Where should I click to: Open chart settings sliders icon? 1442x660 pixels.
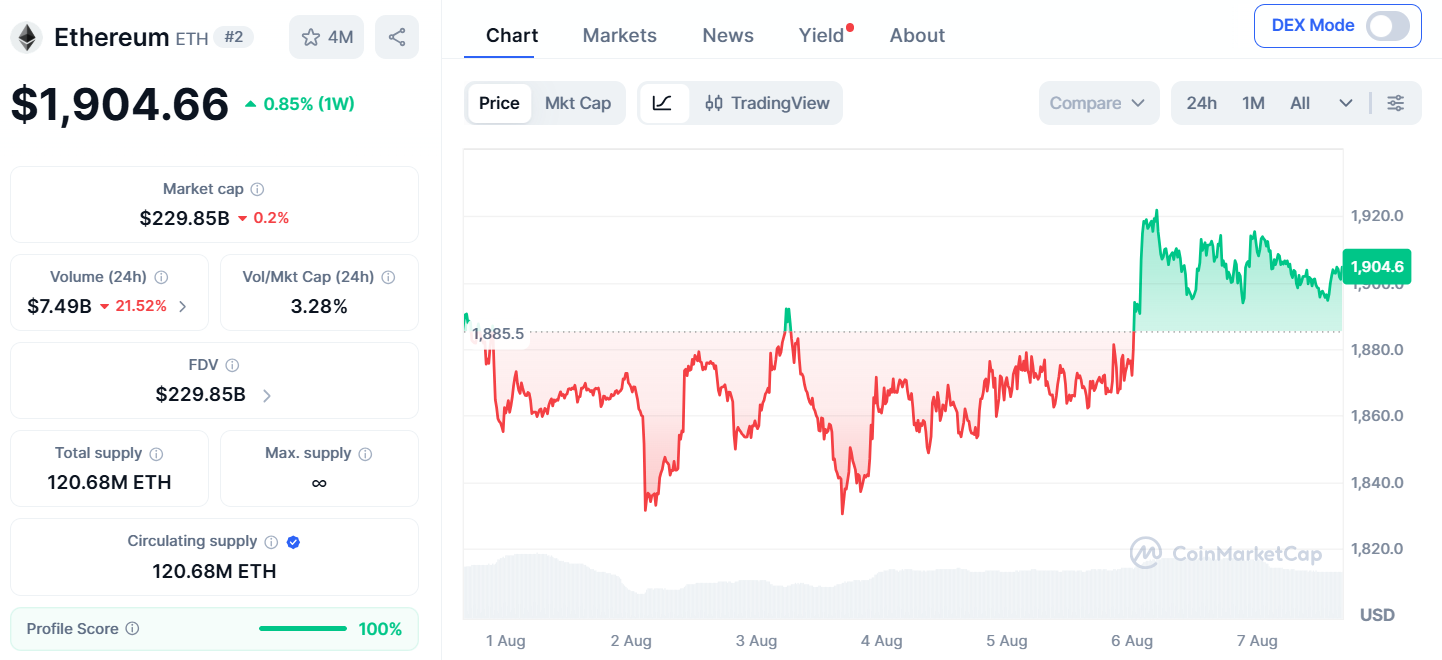click(1396, 103)
